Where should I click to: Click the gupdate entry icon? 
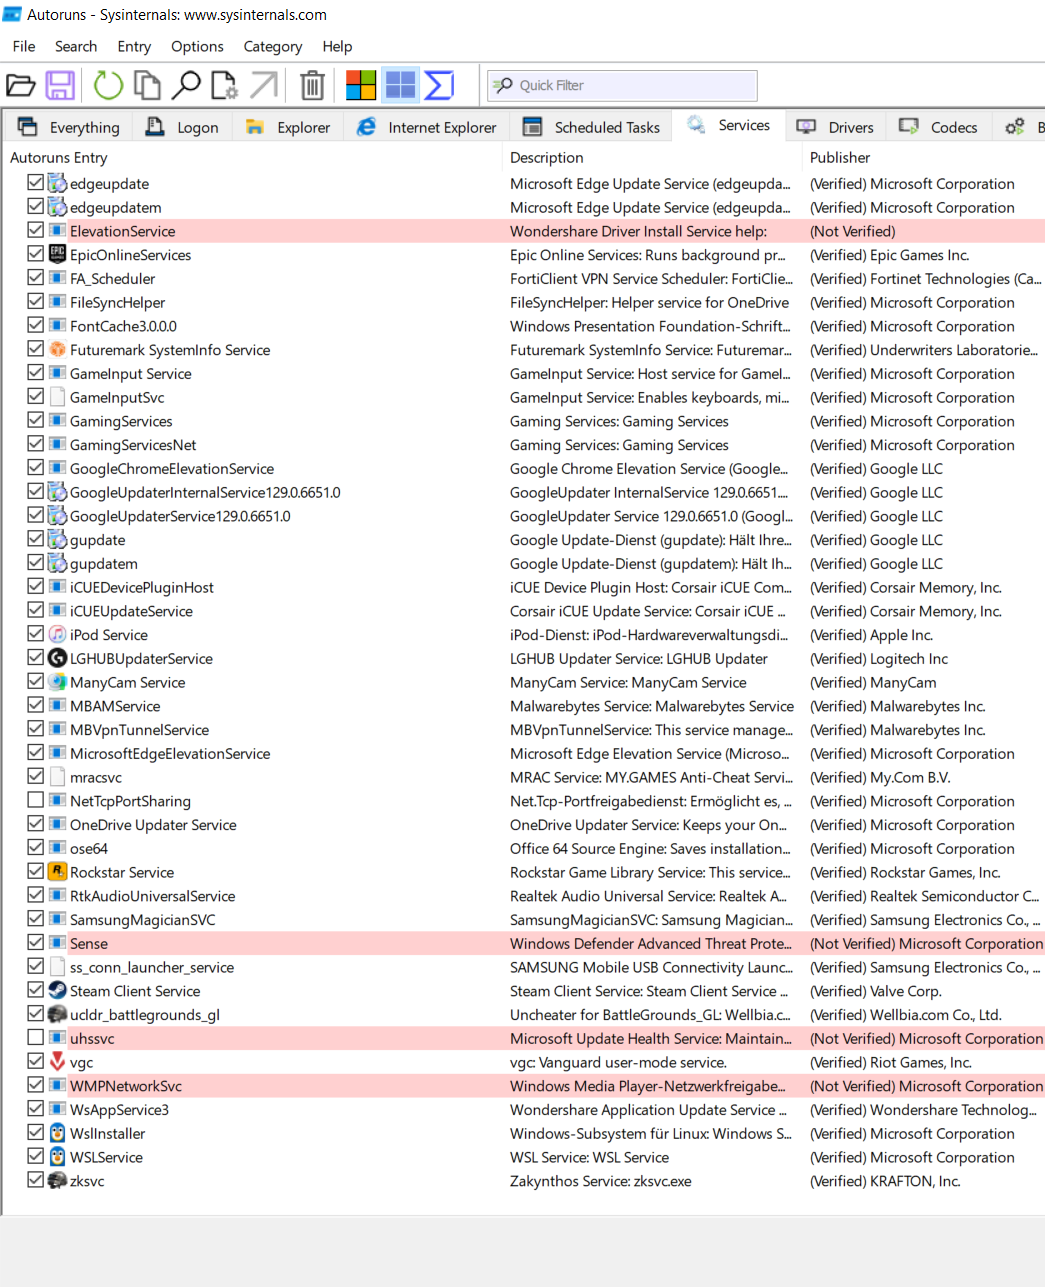pyautogui.click(x=58, y=540)
